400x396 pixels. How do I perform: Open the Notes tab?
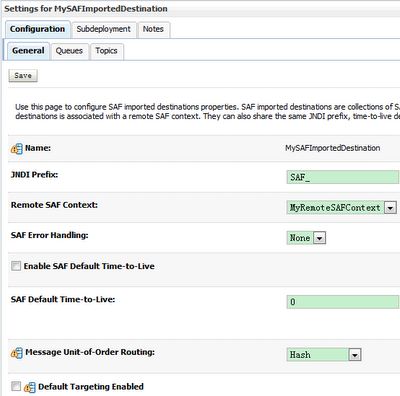tap(153, 29)
